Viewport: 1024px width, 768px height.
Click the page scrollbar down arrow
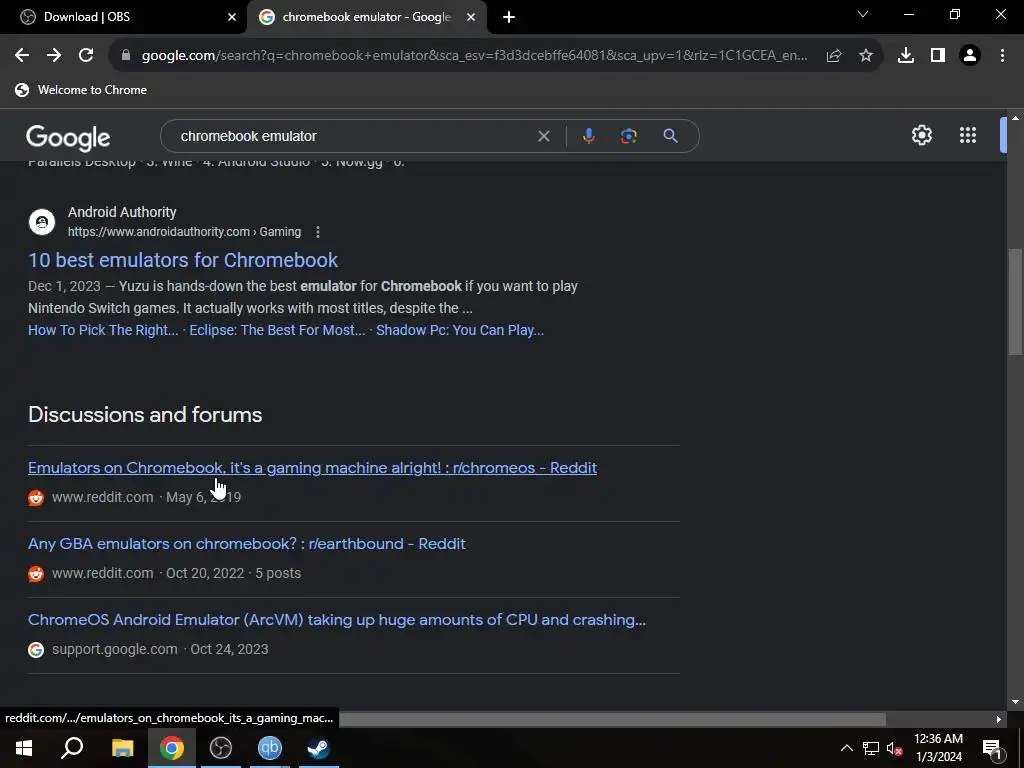pos(1015,702)
